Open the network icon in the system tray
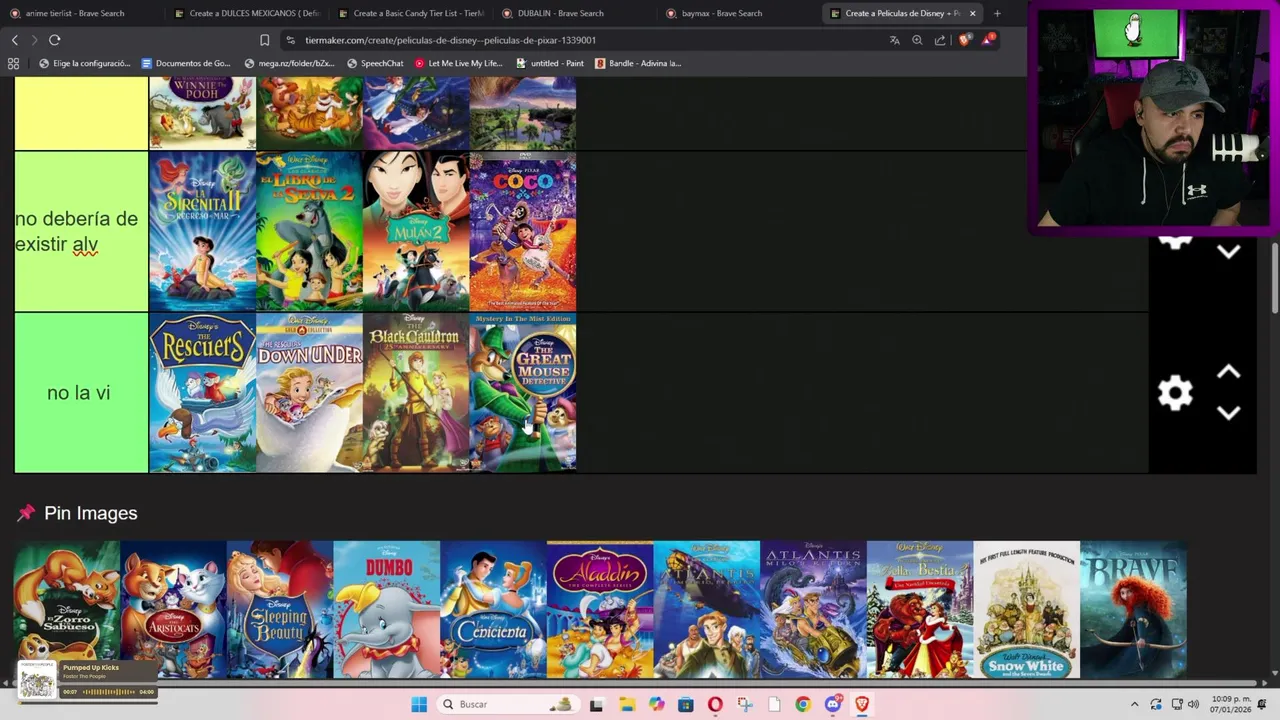1280x720 pixels. pyautogui.click(x=1176, y=704)
